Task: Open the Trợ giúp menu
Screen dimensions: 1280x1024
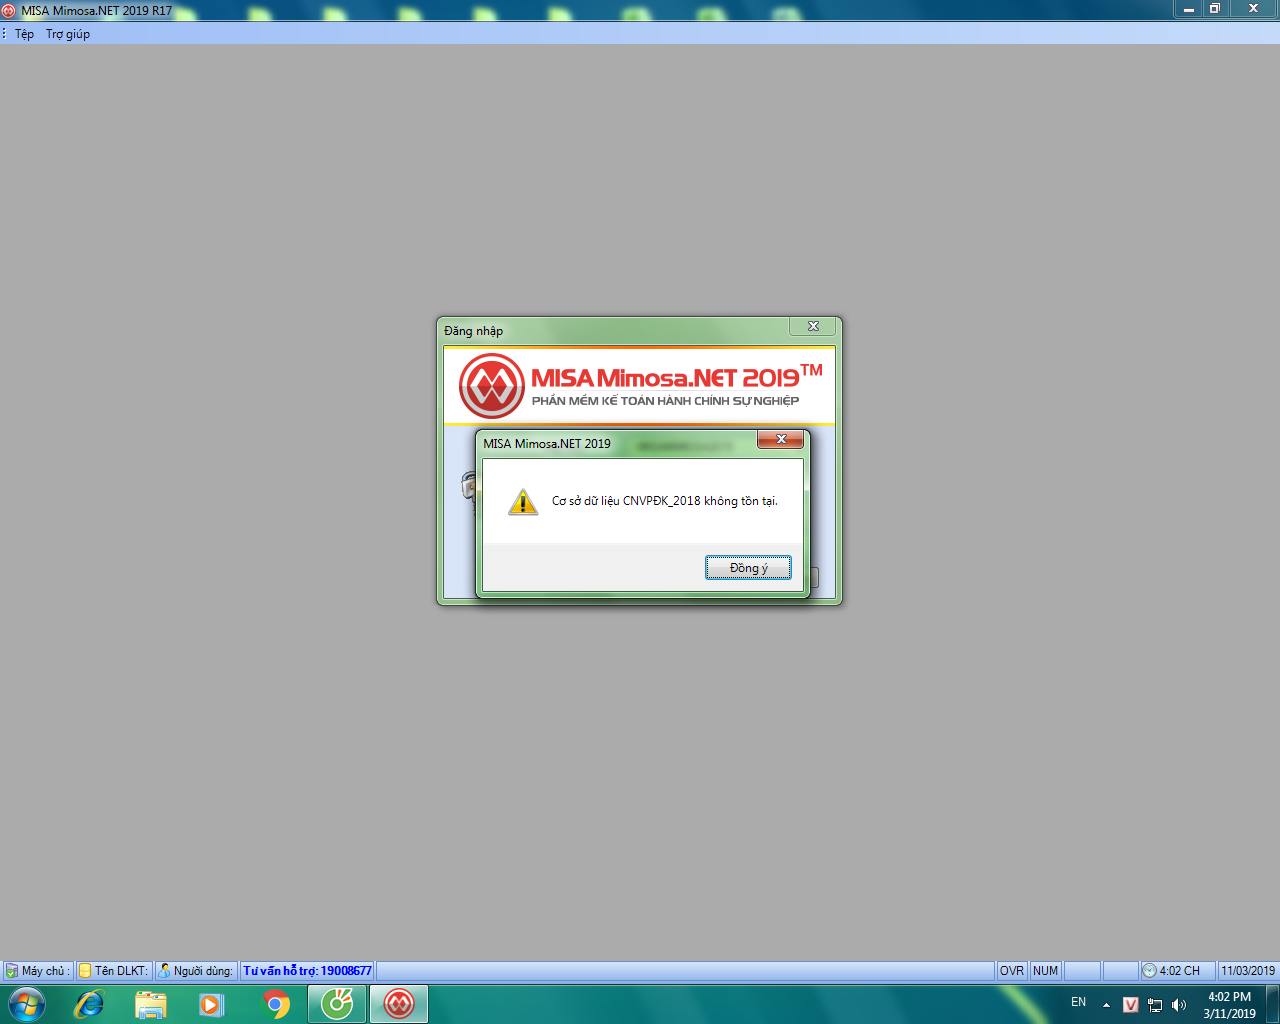Action: pos(68,34)
